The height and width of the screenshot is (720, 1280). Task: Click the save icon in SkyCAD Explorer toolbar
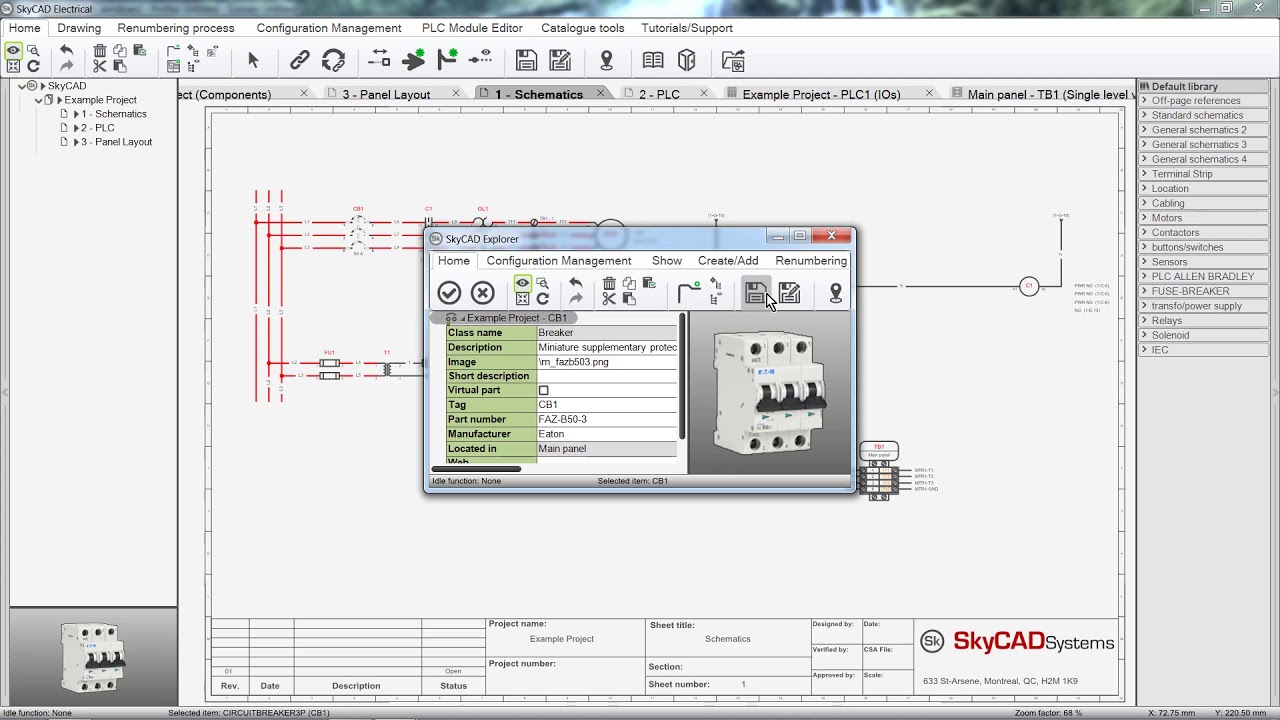pyautogui.click(x=756, y=292)
